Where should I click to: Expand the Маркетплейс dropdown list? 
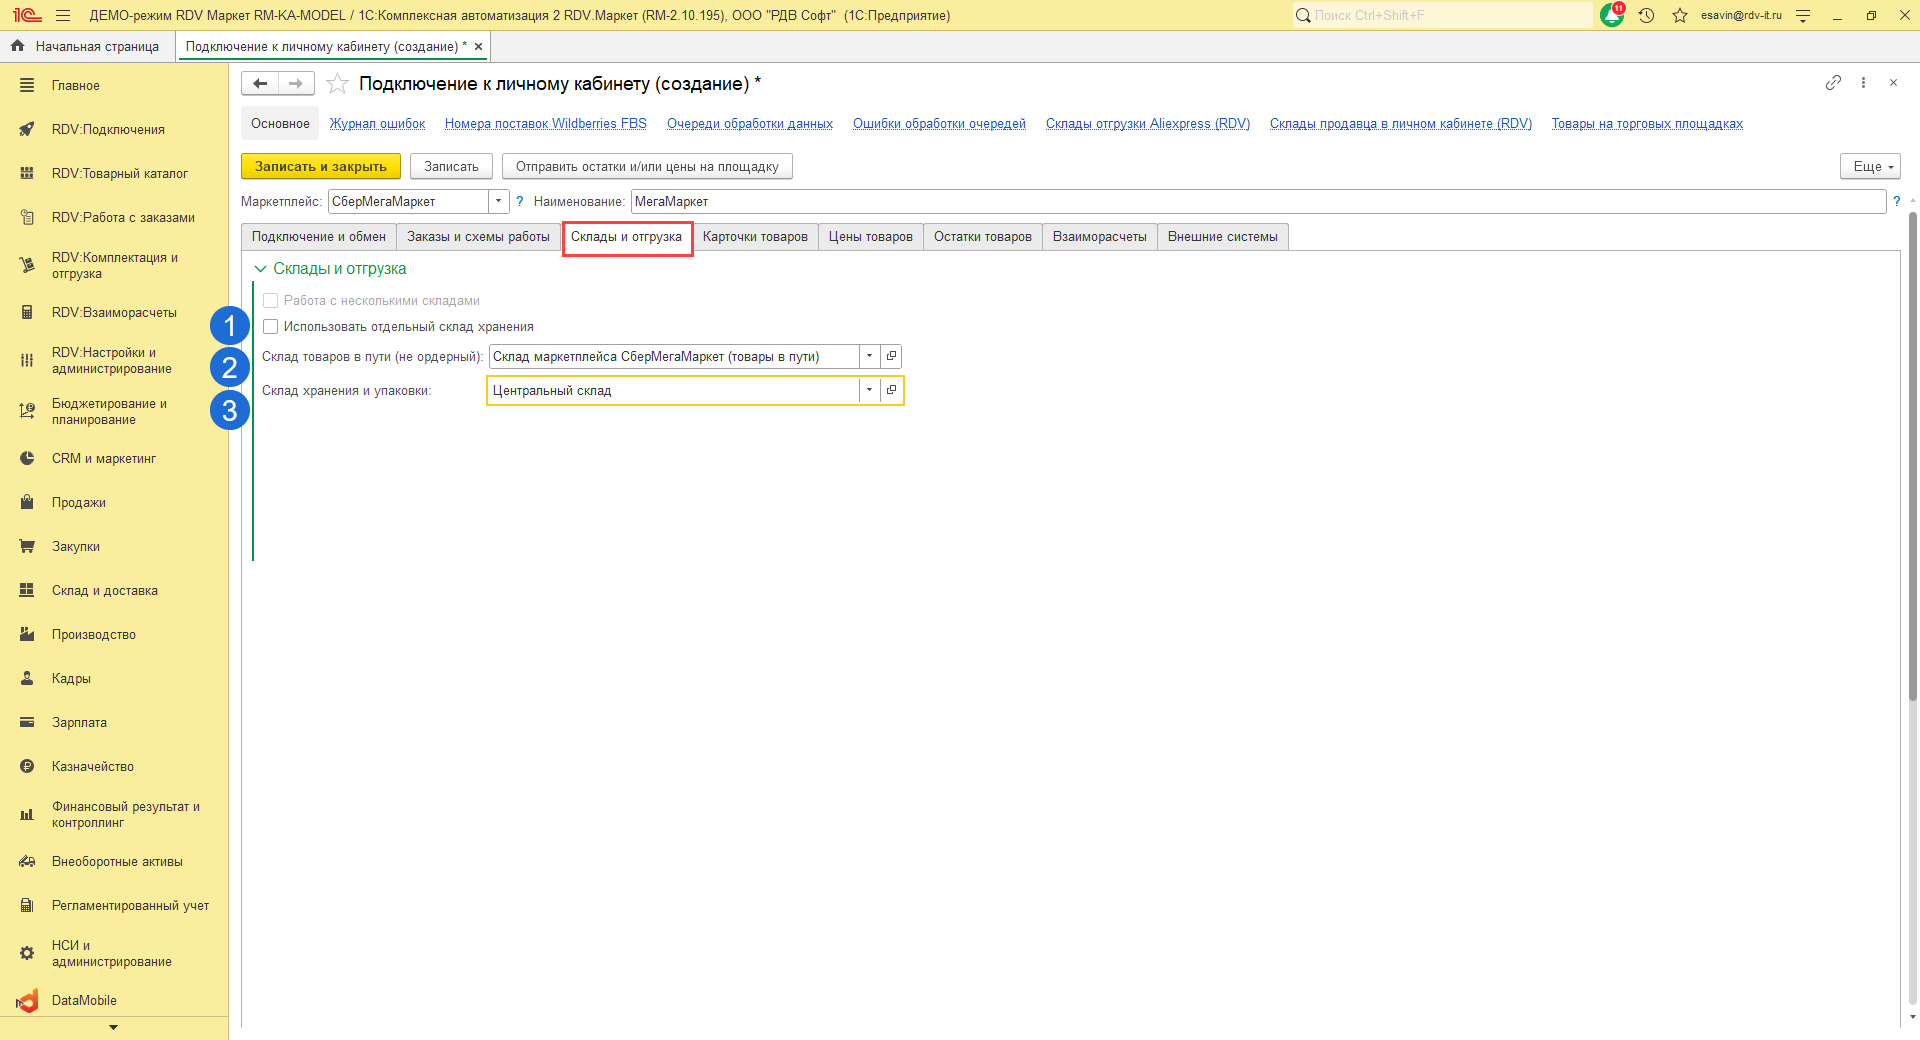click(x=498, y=202)
